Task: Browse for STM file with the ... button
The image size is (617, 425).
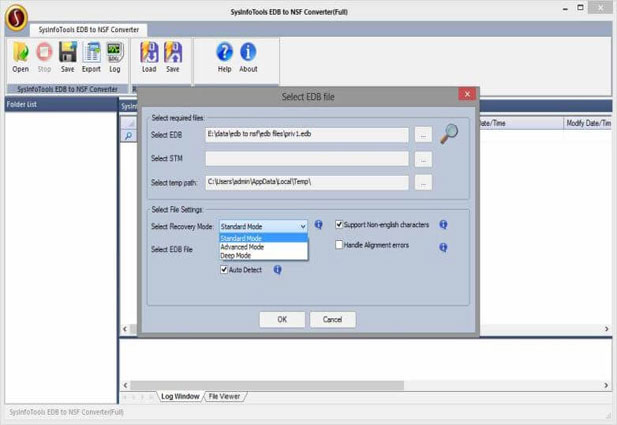Action: (x=423, y=159)
